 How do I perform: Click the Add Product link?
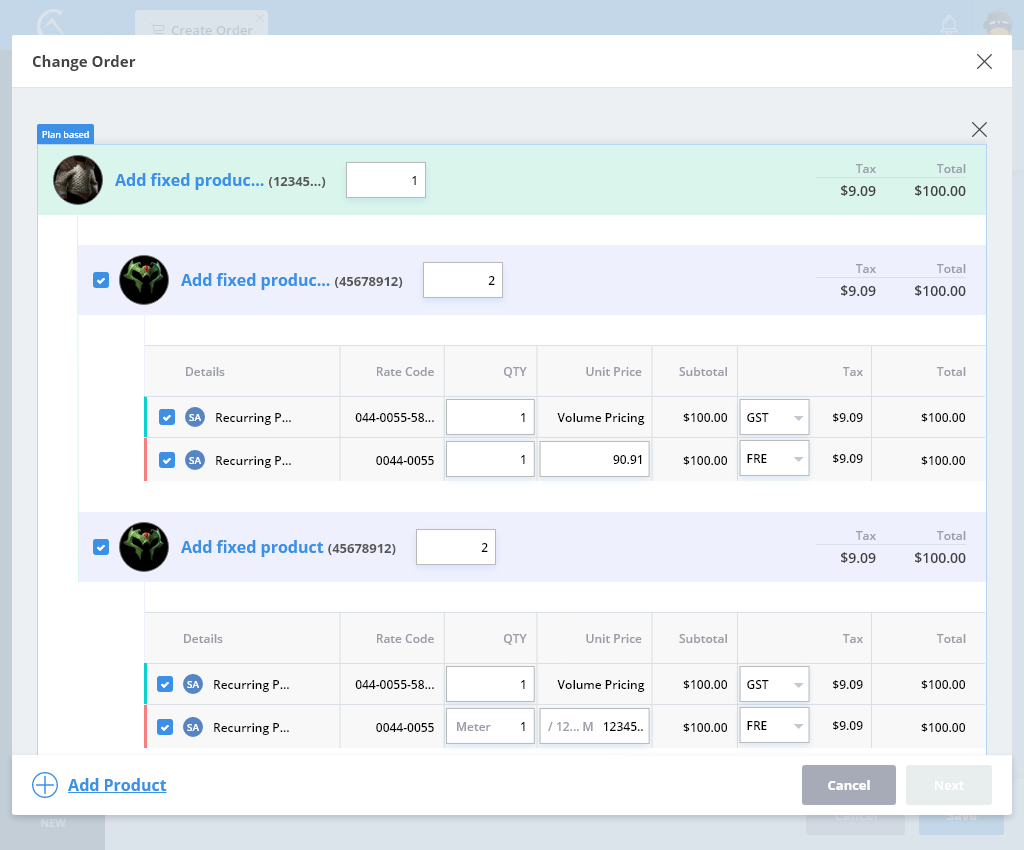click(x=117, y=785)
